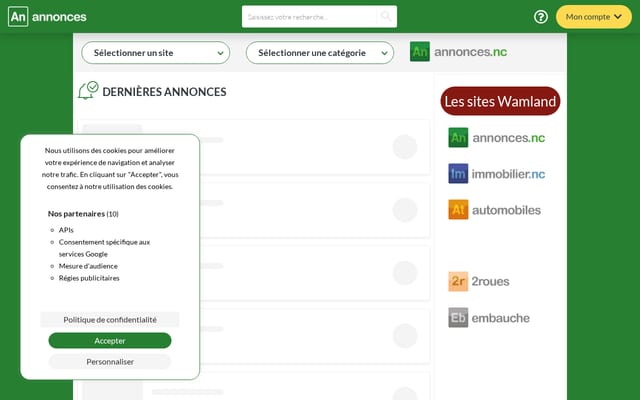This screenshot has height=400, width=640.
Task: Open embauche site link
Action: [489, 318]
